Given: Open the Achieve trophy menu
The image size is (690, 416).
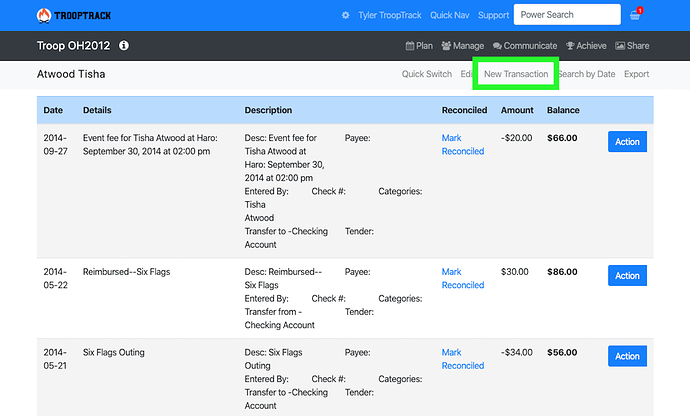Looking at the screenshot, I should (x=586, y=46).
